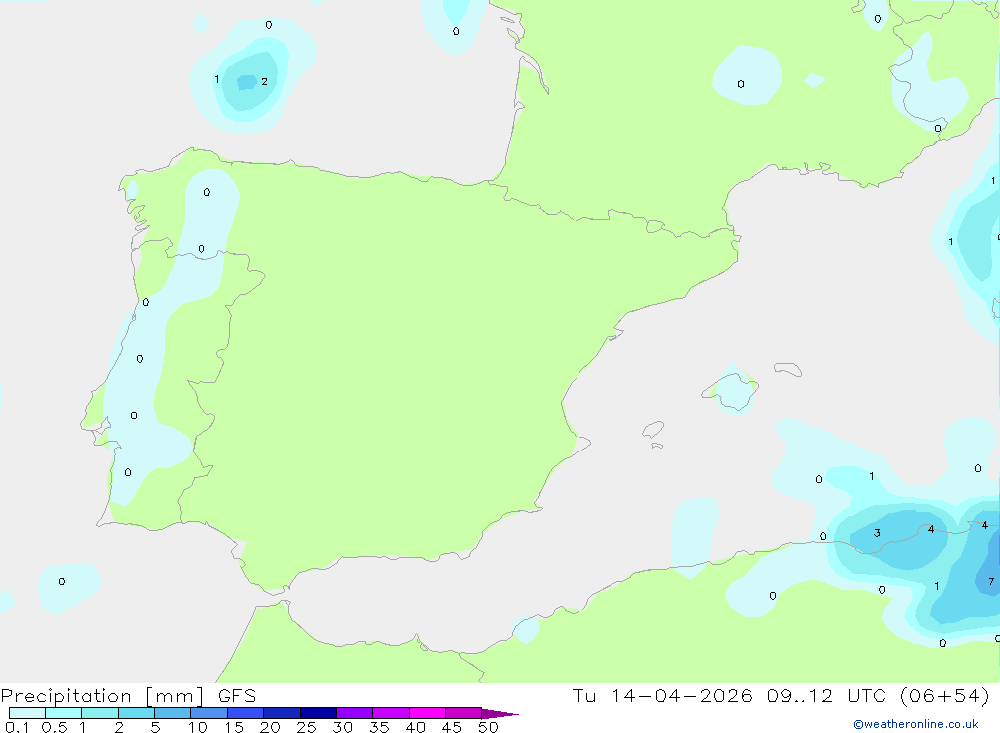Image resolution: width=1000 pixels, height=733 pixels.
Task: Click the 0.5–1 mm legend color swatch
Action: coord(63,713)
